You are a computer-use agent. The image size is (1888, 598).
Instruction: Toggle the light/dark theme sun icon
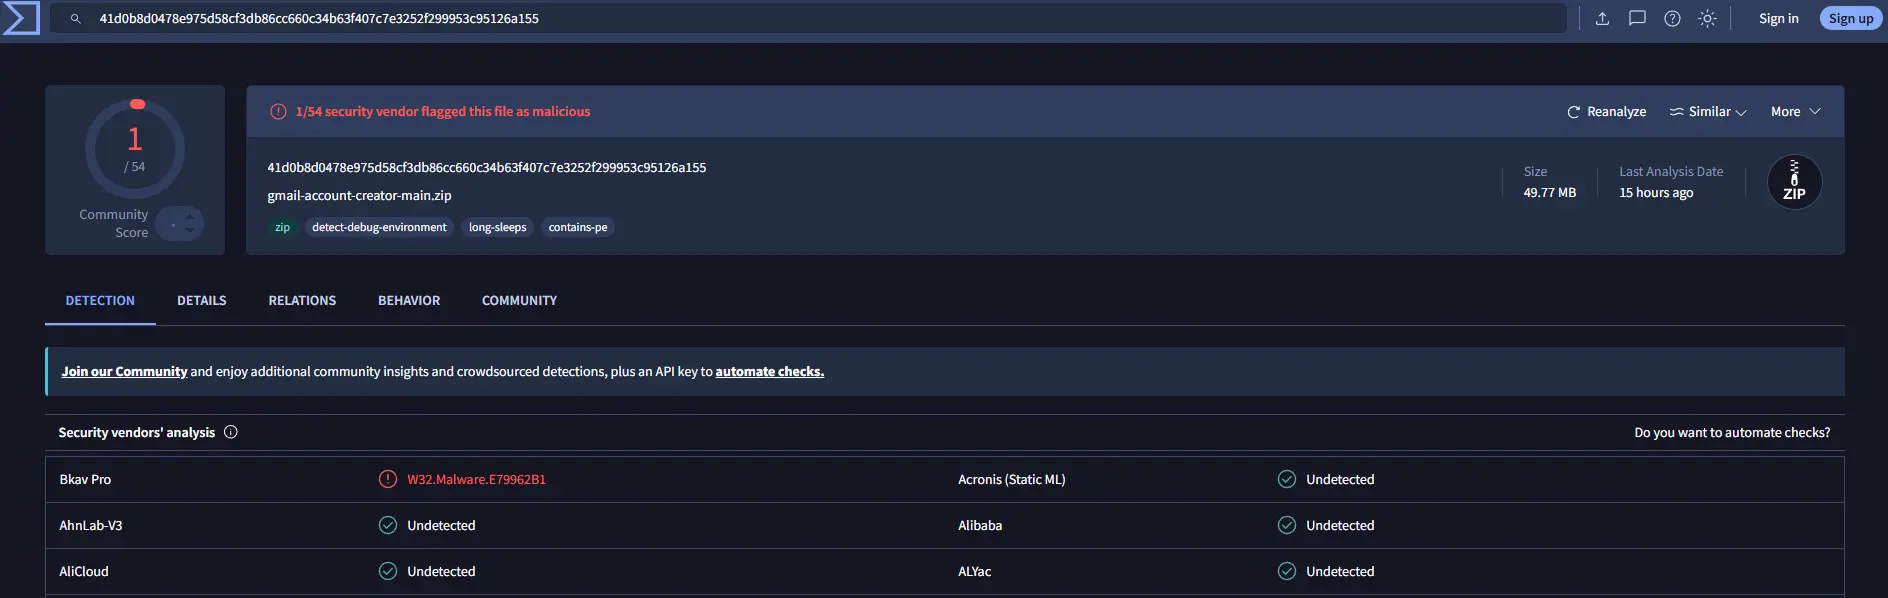pyautogui.click(x=1707, y=18)
